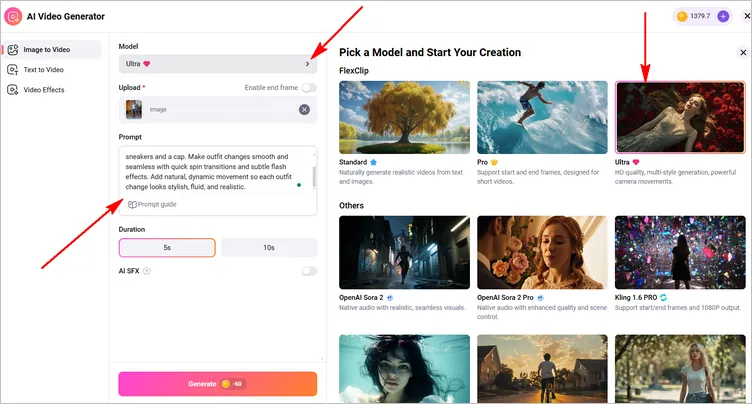Click the OpenAI Sora 2 label
Viewport: 752px width, 404px height.
361,297
